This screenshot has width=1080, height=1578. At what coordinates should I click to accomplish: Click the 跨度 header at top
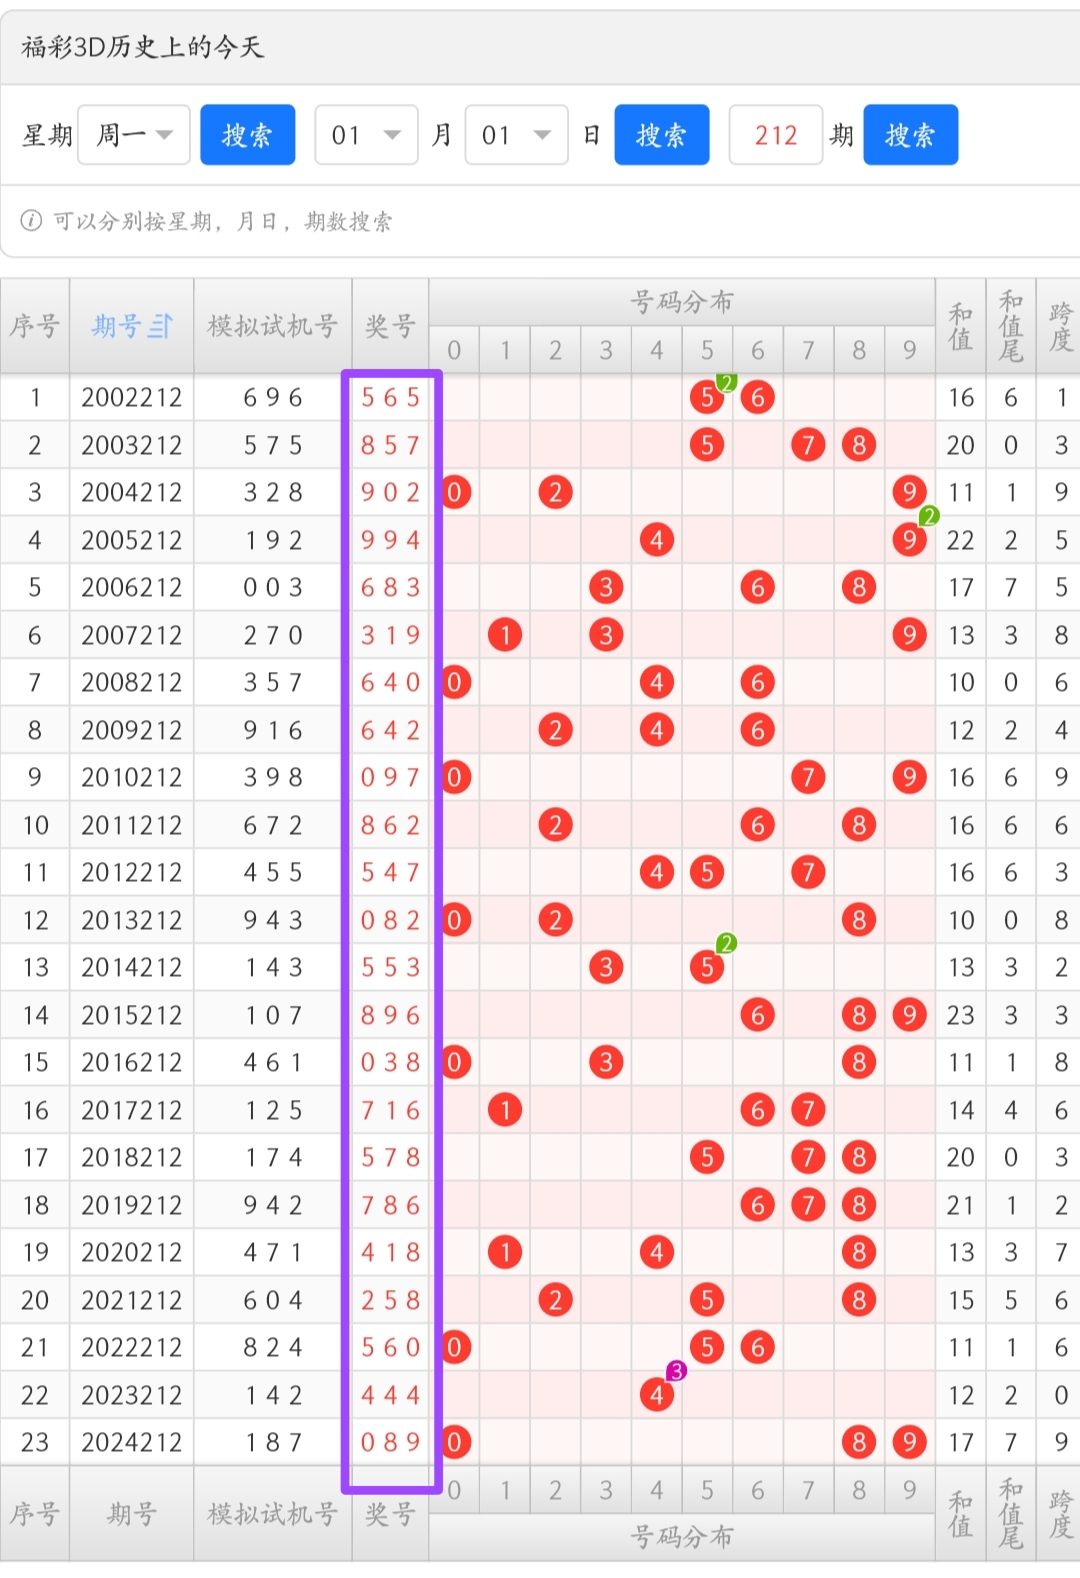[1060, 326]
